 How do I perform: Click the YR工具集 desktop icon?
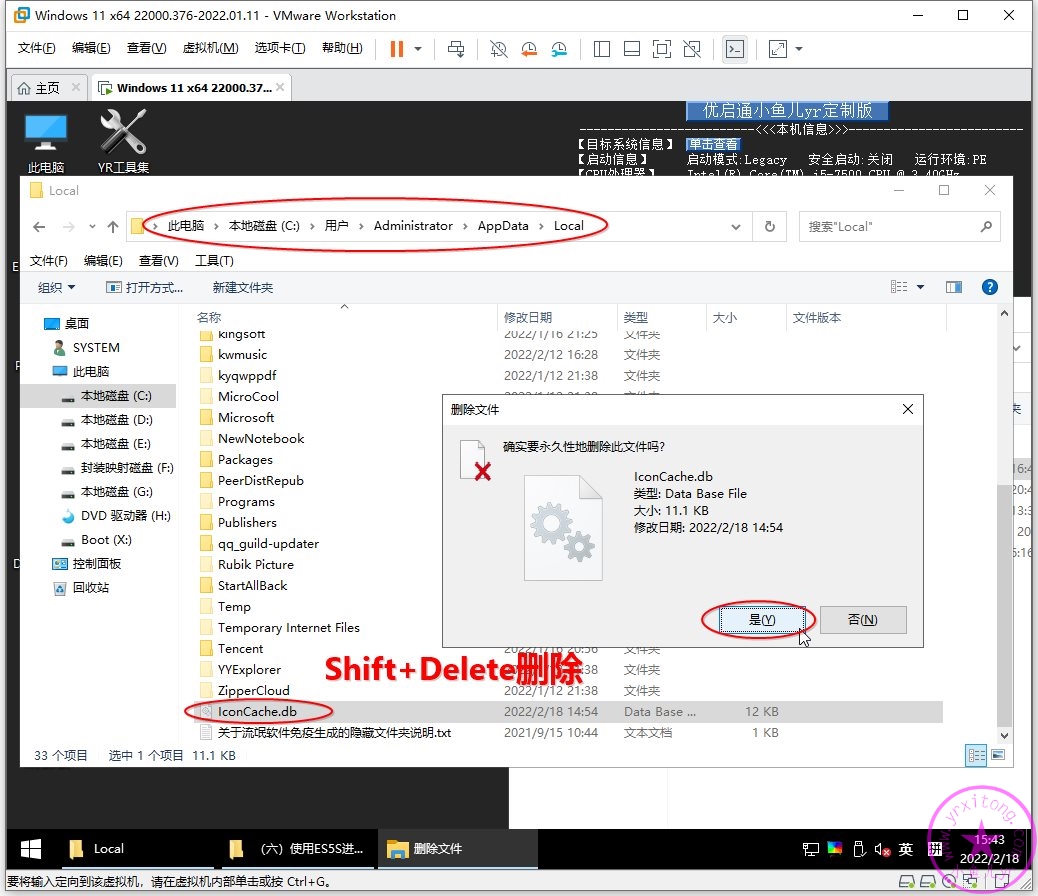tap(123, 142)
